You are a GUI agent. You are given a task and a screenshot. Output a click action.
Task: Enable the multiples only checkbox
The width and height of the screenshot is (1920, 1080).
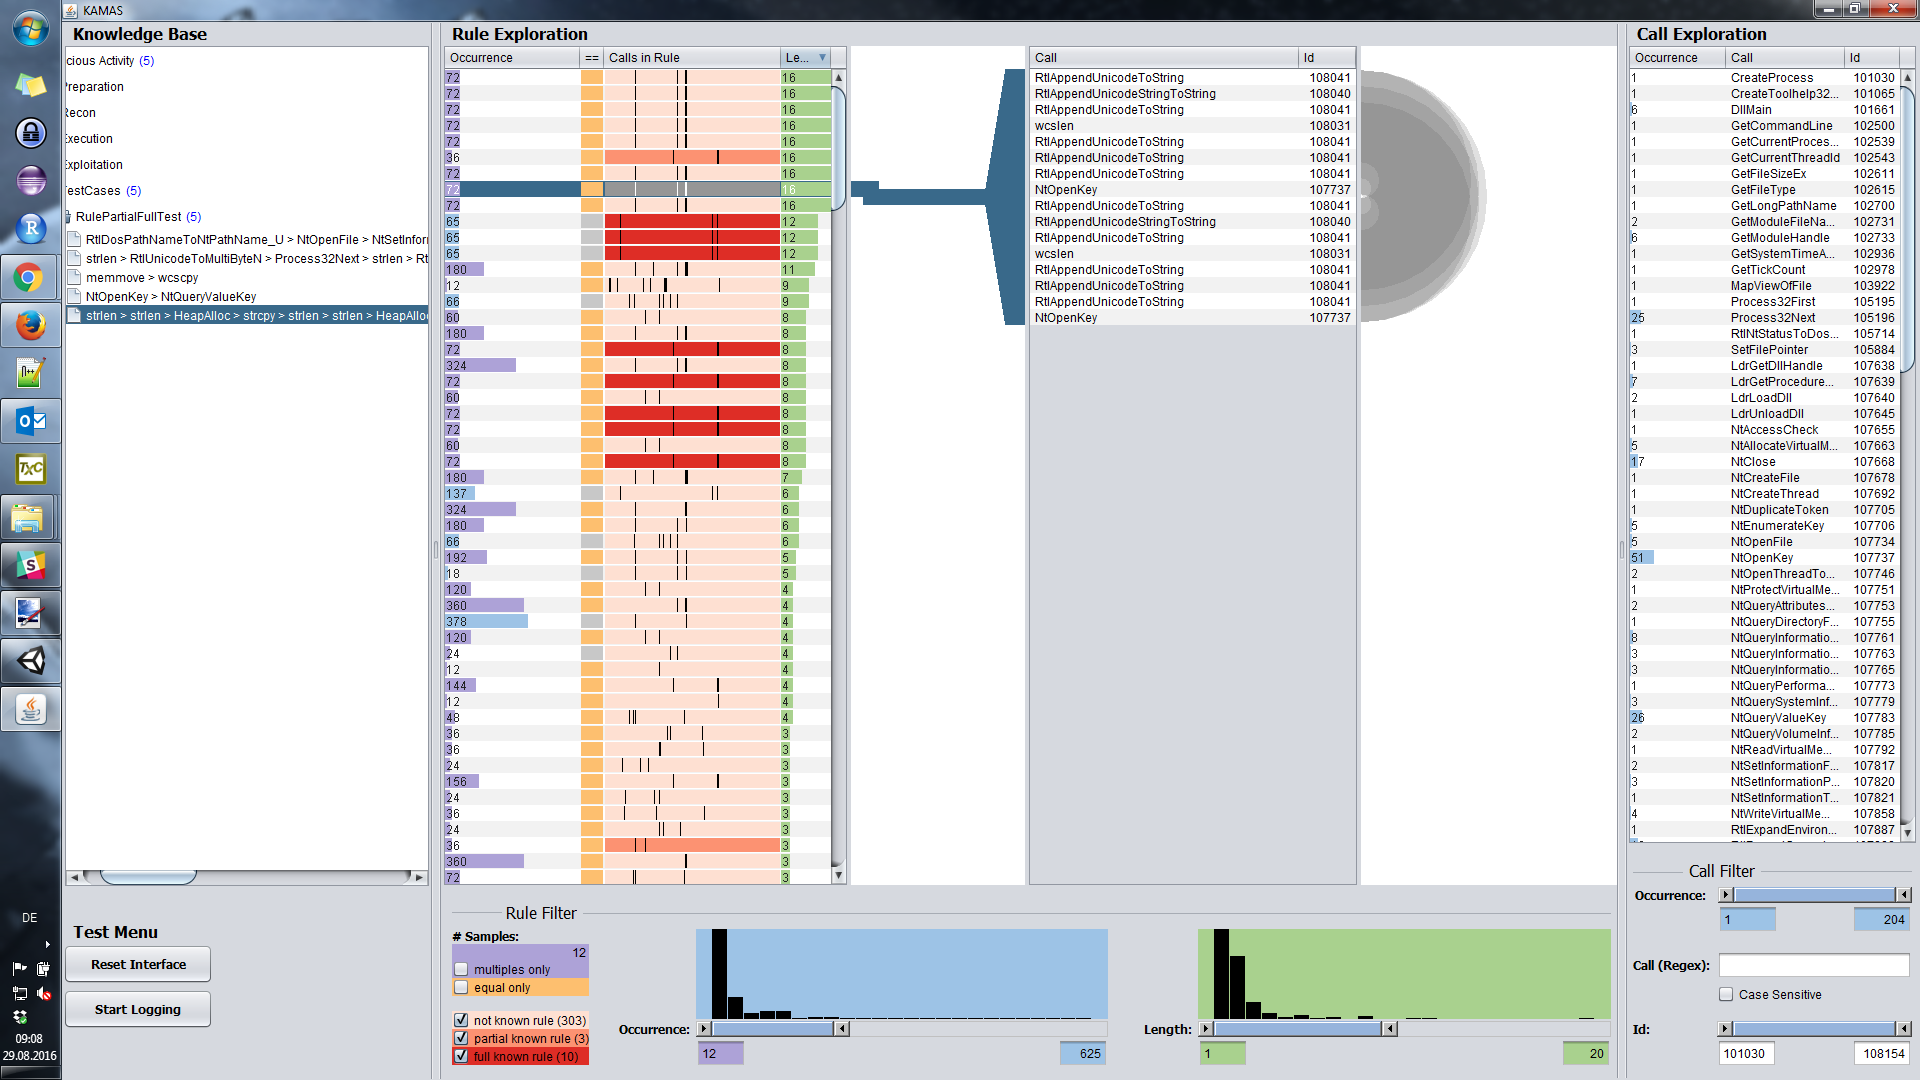click(461, 969)
